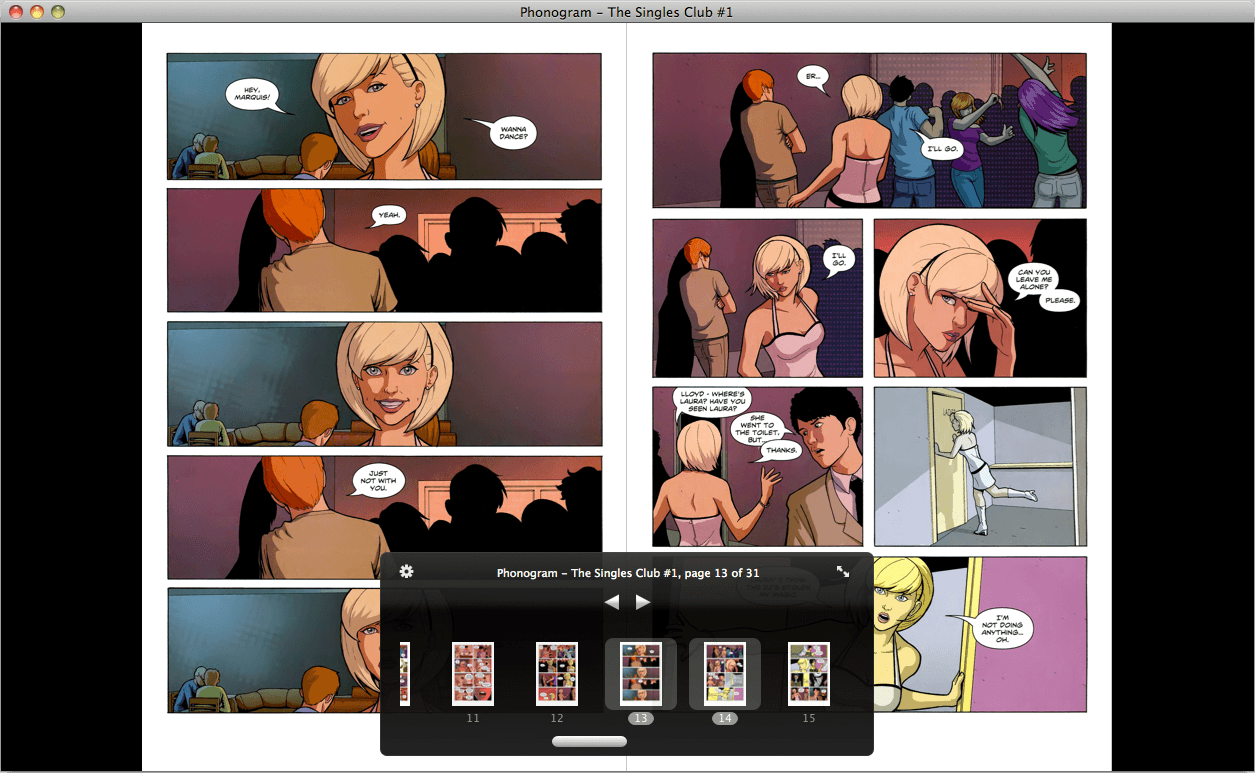Click the 'She went to the toilet, but...' bubble
This screenshot has width=1255, height=773.
coord(758,427)
